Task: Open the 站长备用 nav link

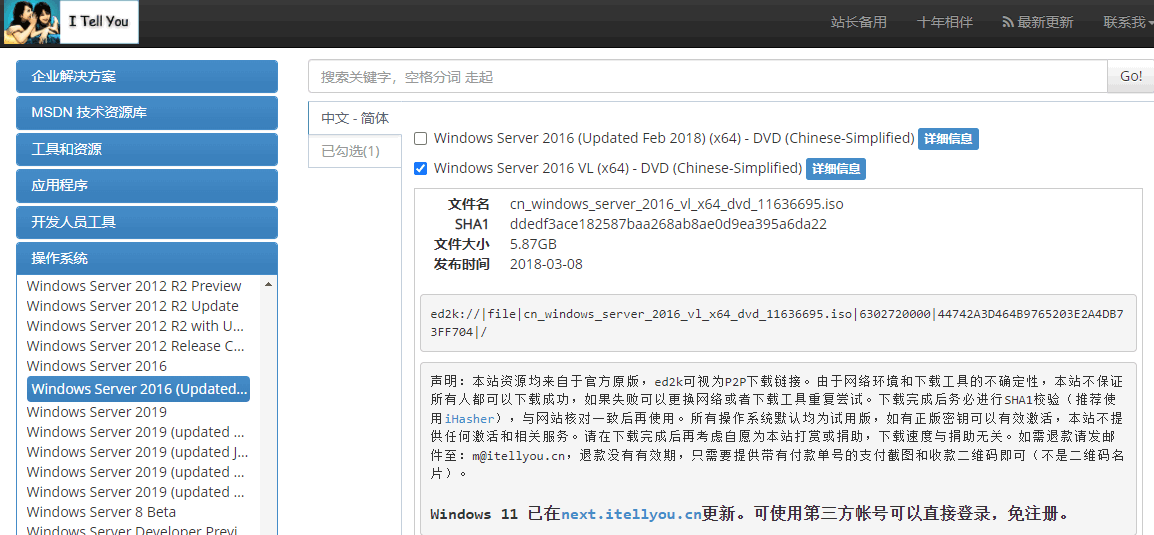Action: point(859,22)
